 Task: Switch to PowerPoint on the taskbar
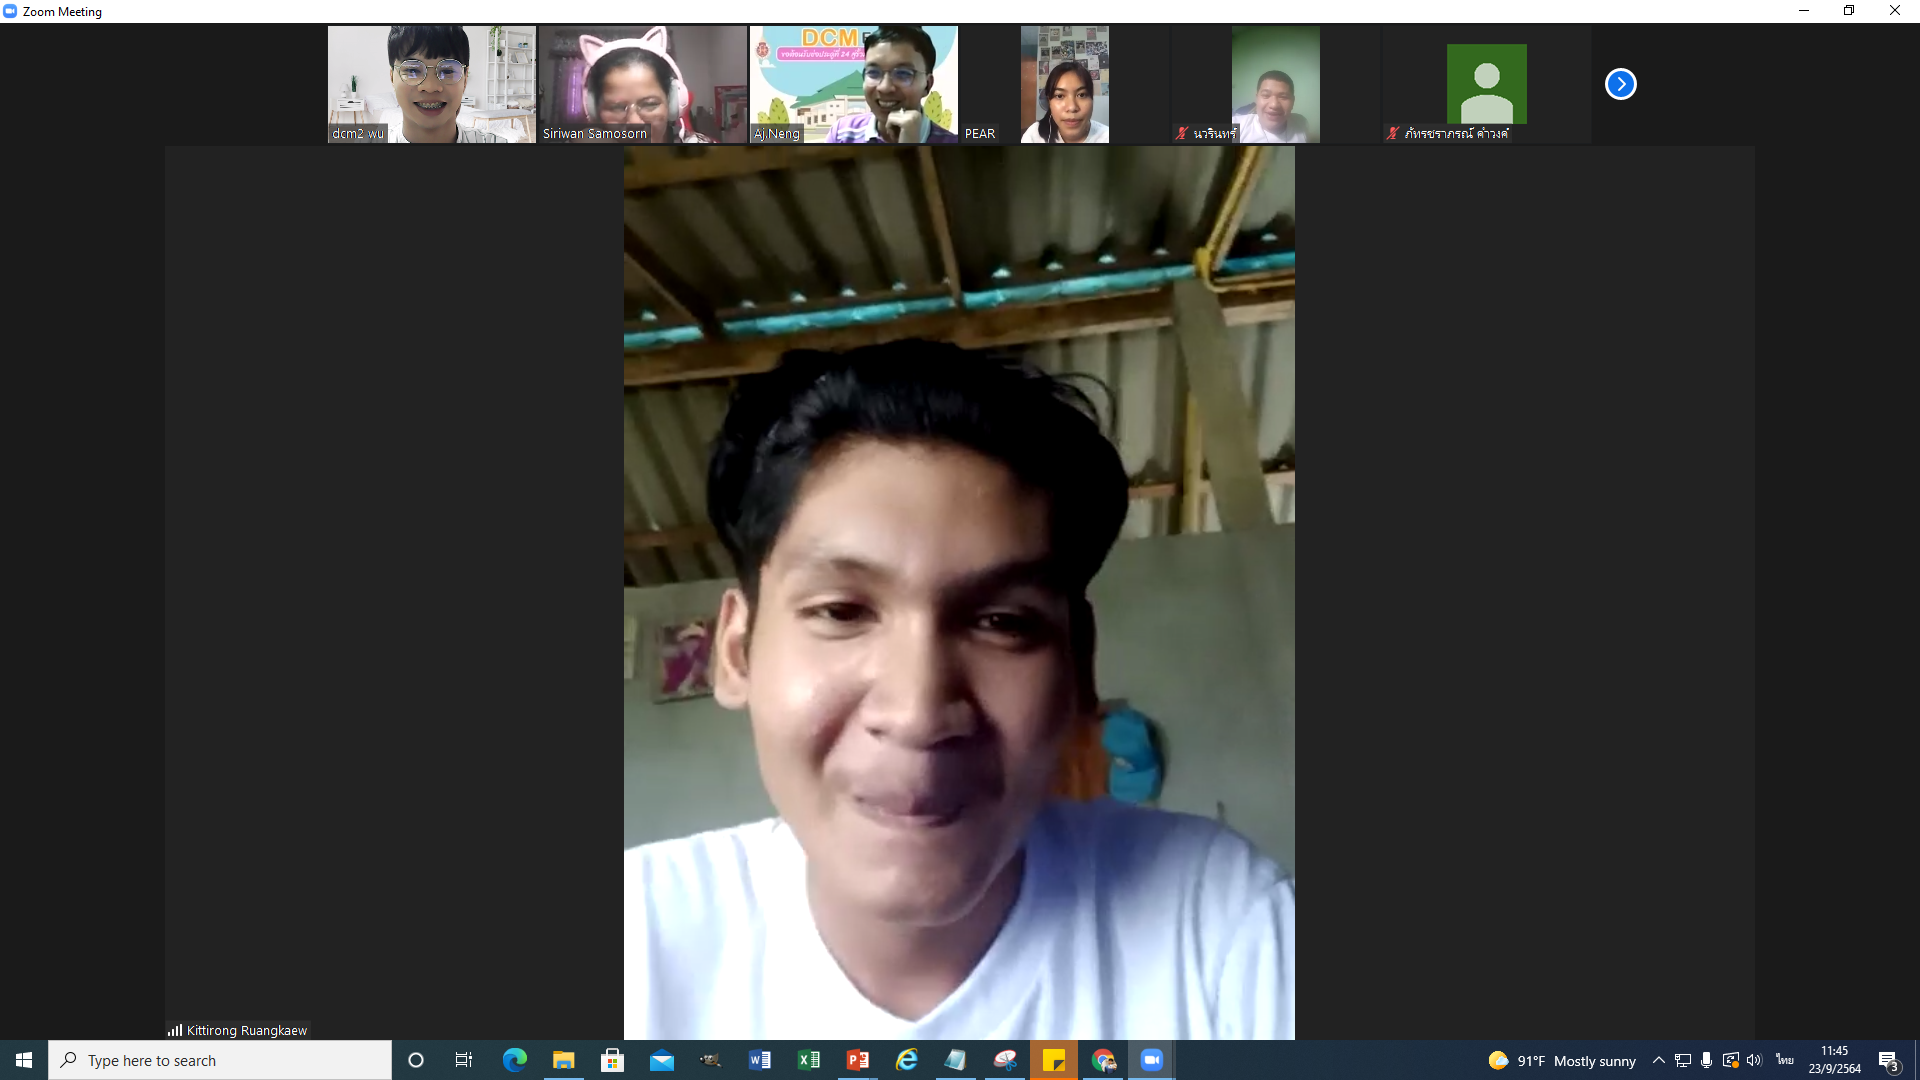point(857,1060)
